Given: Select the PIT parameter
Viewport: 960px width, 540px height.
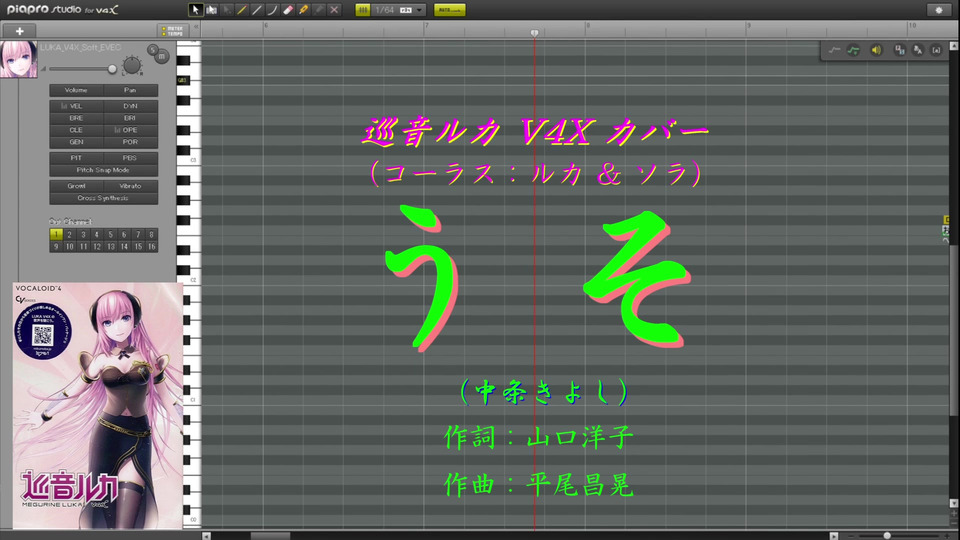Looking at the screenshot, I should (x=76, y=158).
